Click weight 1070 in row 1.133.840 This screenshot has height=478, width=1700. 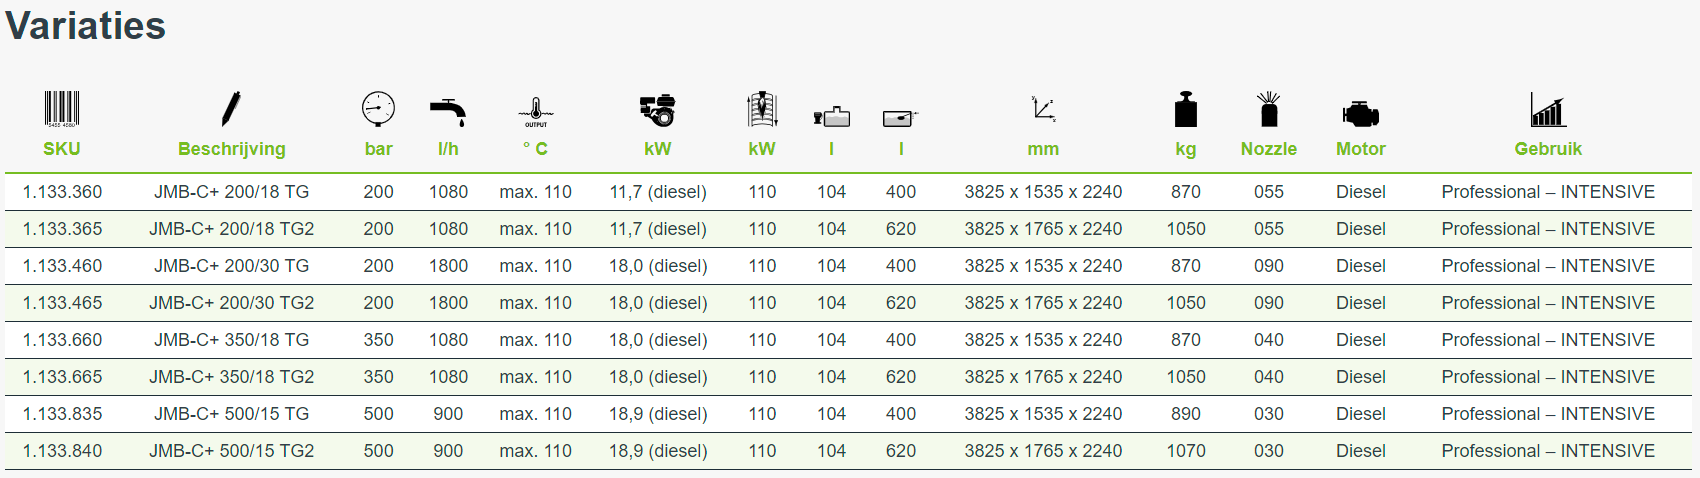point(1186,451)
